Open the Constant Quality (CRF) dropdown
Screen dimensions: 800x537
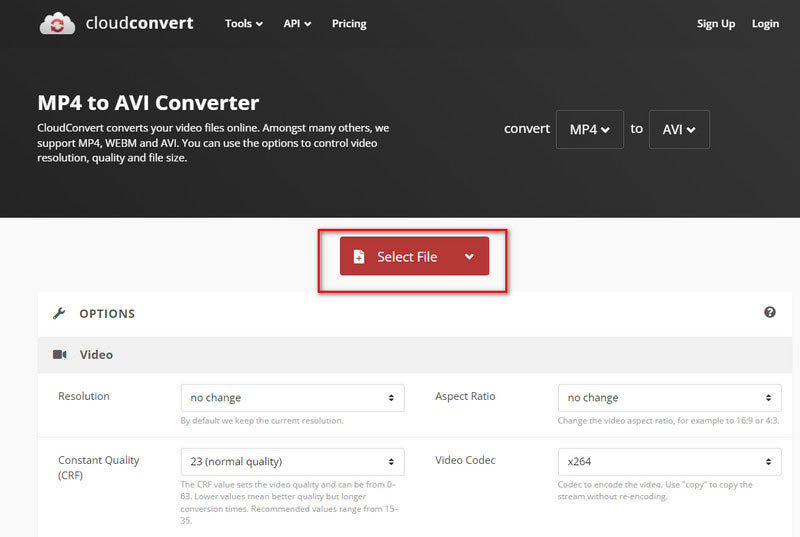click(292, 462)
